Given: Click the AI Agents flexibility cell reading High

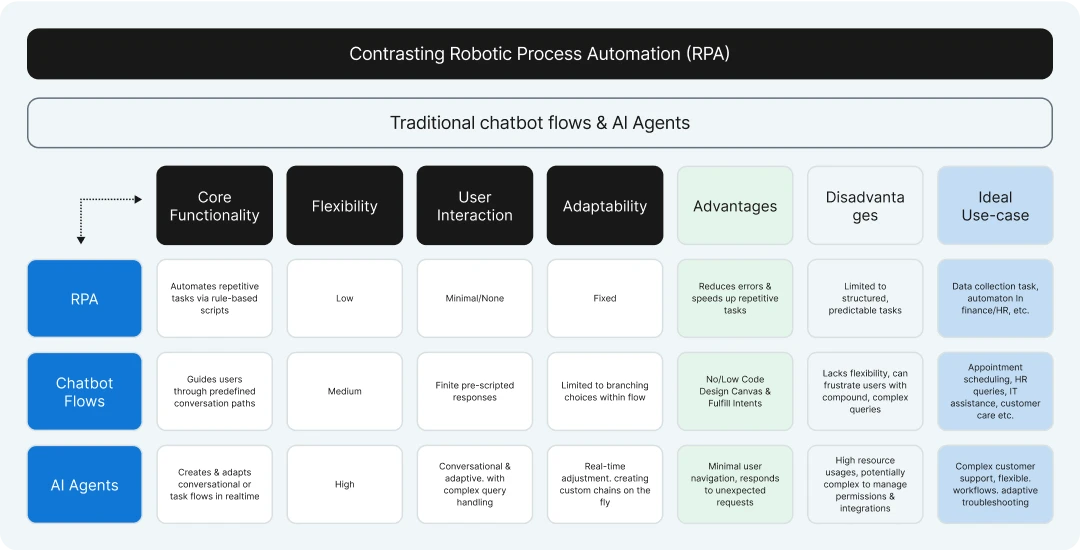Looking at the screenshot, I should (344, 485).
